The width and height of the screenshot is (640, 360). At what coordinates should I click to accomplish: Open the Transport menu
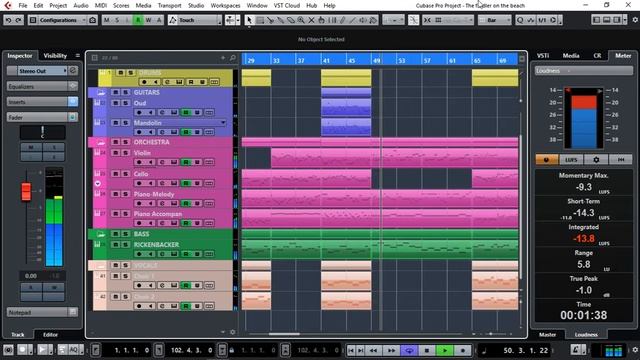tap(169, 5)
